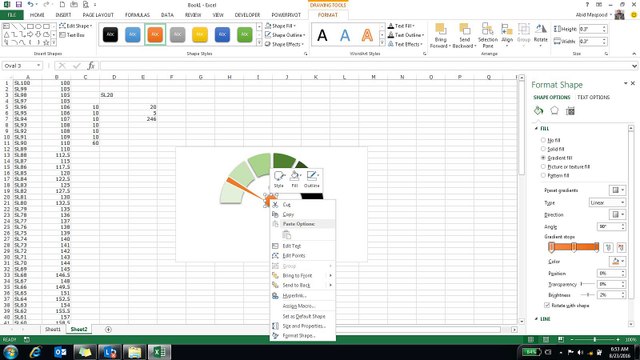The height and width of the screenshot is (360, 640).
Task: Choose Copy from context menu
Action: coord(302,214)
